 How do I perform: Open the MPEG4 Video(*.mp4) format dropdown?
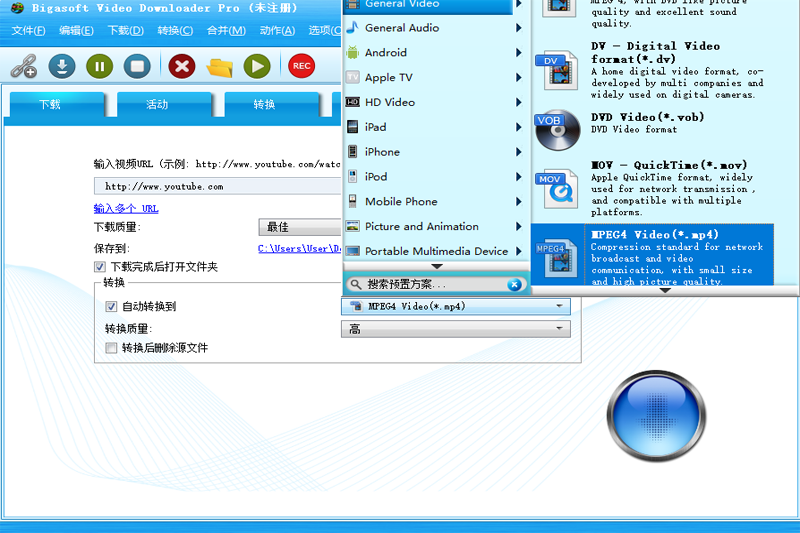coord(455,307)
